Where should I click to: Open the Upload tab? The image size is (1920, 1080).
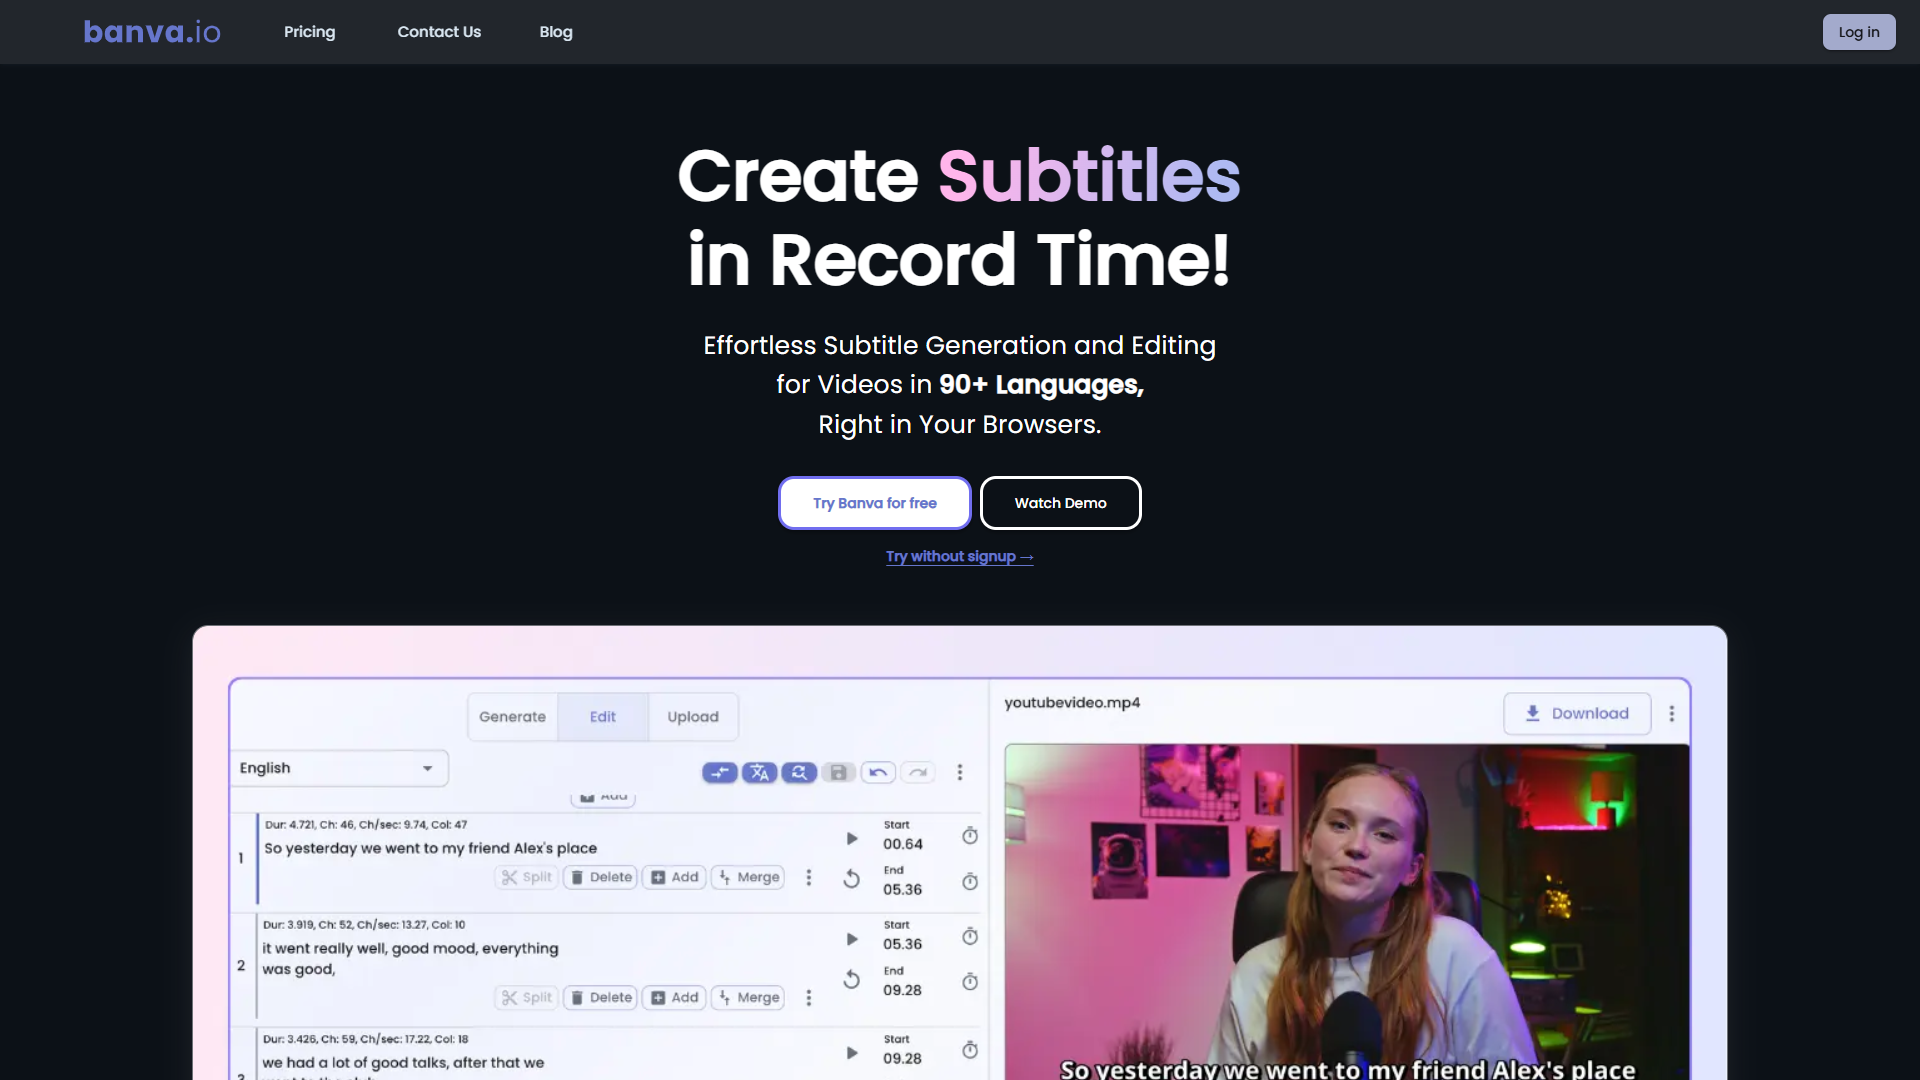coord(693,717)
